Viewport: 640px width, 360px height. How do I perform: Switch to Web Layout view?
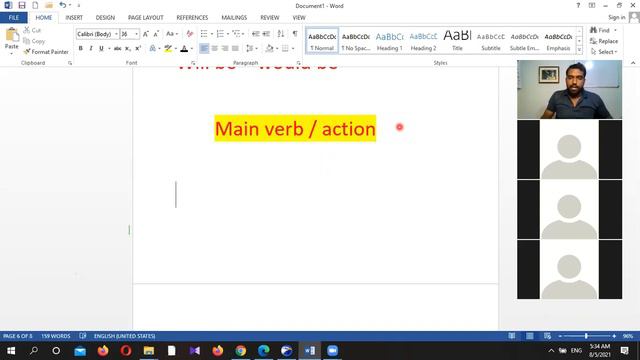[x=547, y=336]
